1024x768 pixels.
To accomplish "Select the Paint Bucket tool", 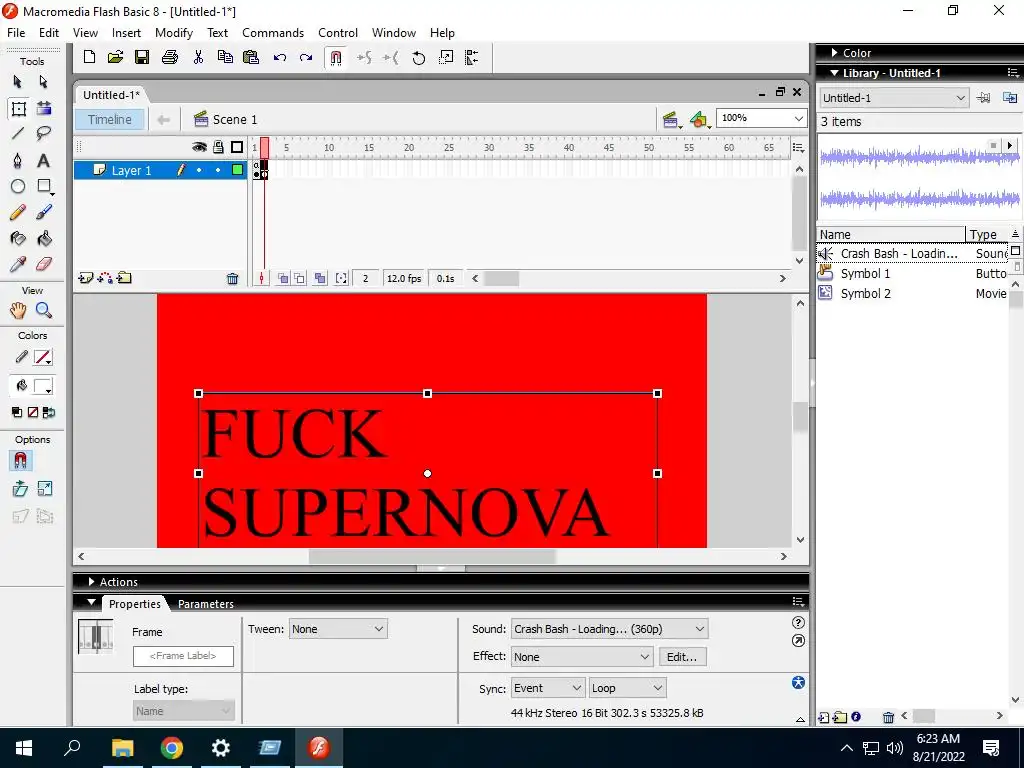I will (44, 238).
